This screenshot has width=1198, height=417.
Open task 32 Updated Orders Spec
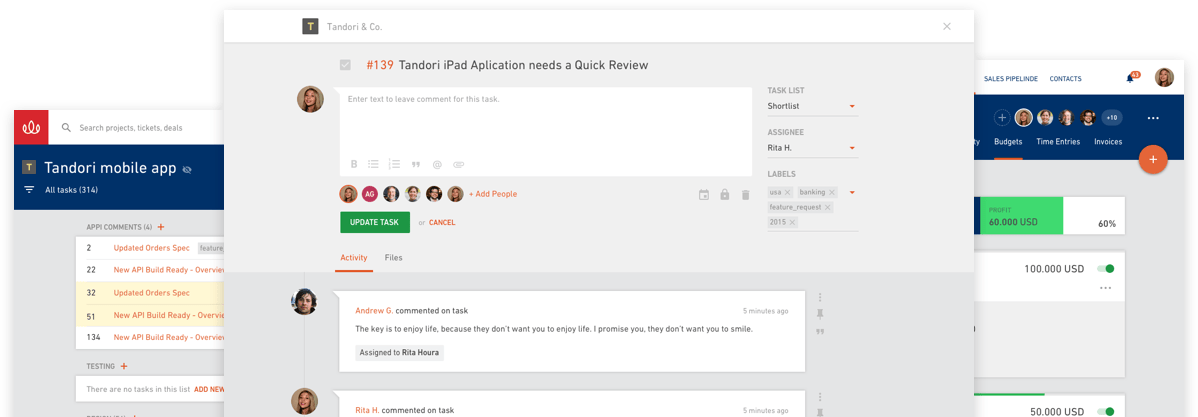pos(151,293)
